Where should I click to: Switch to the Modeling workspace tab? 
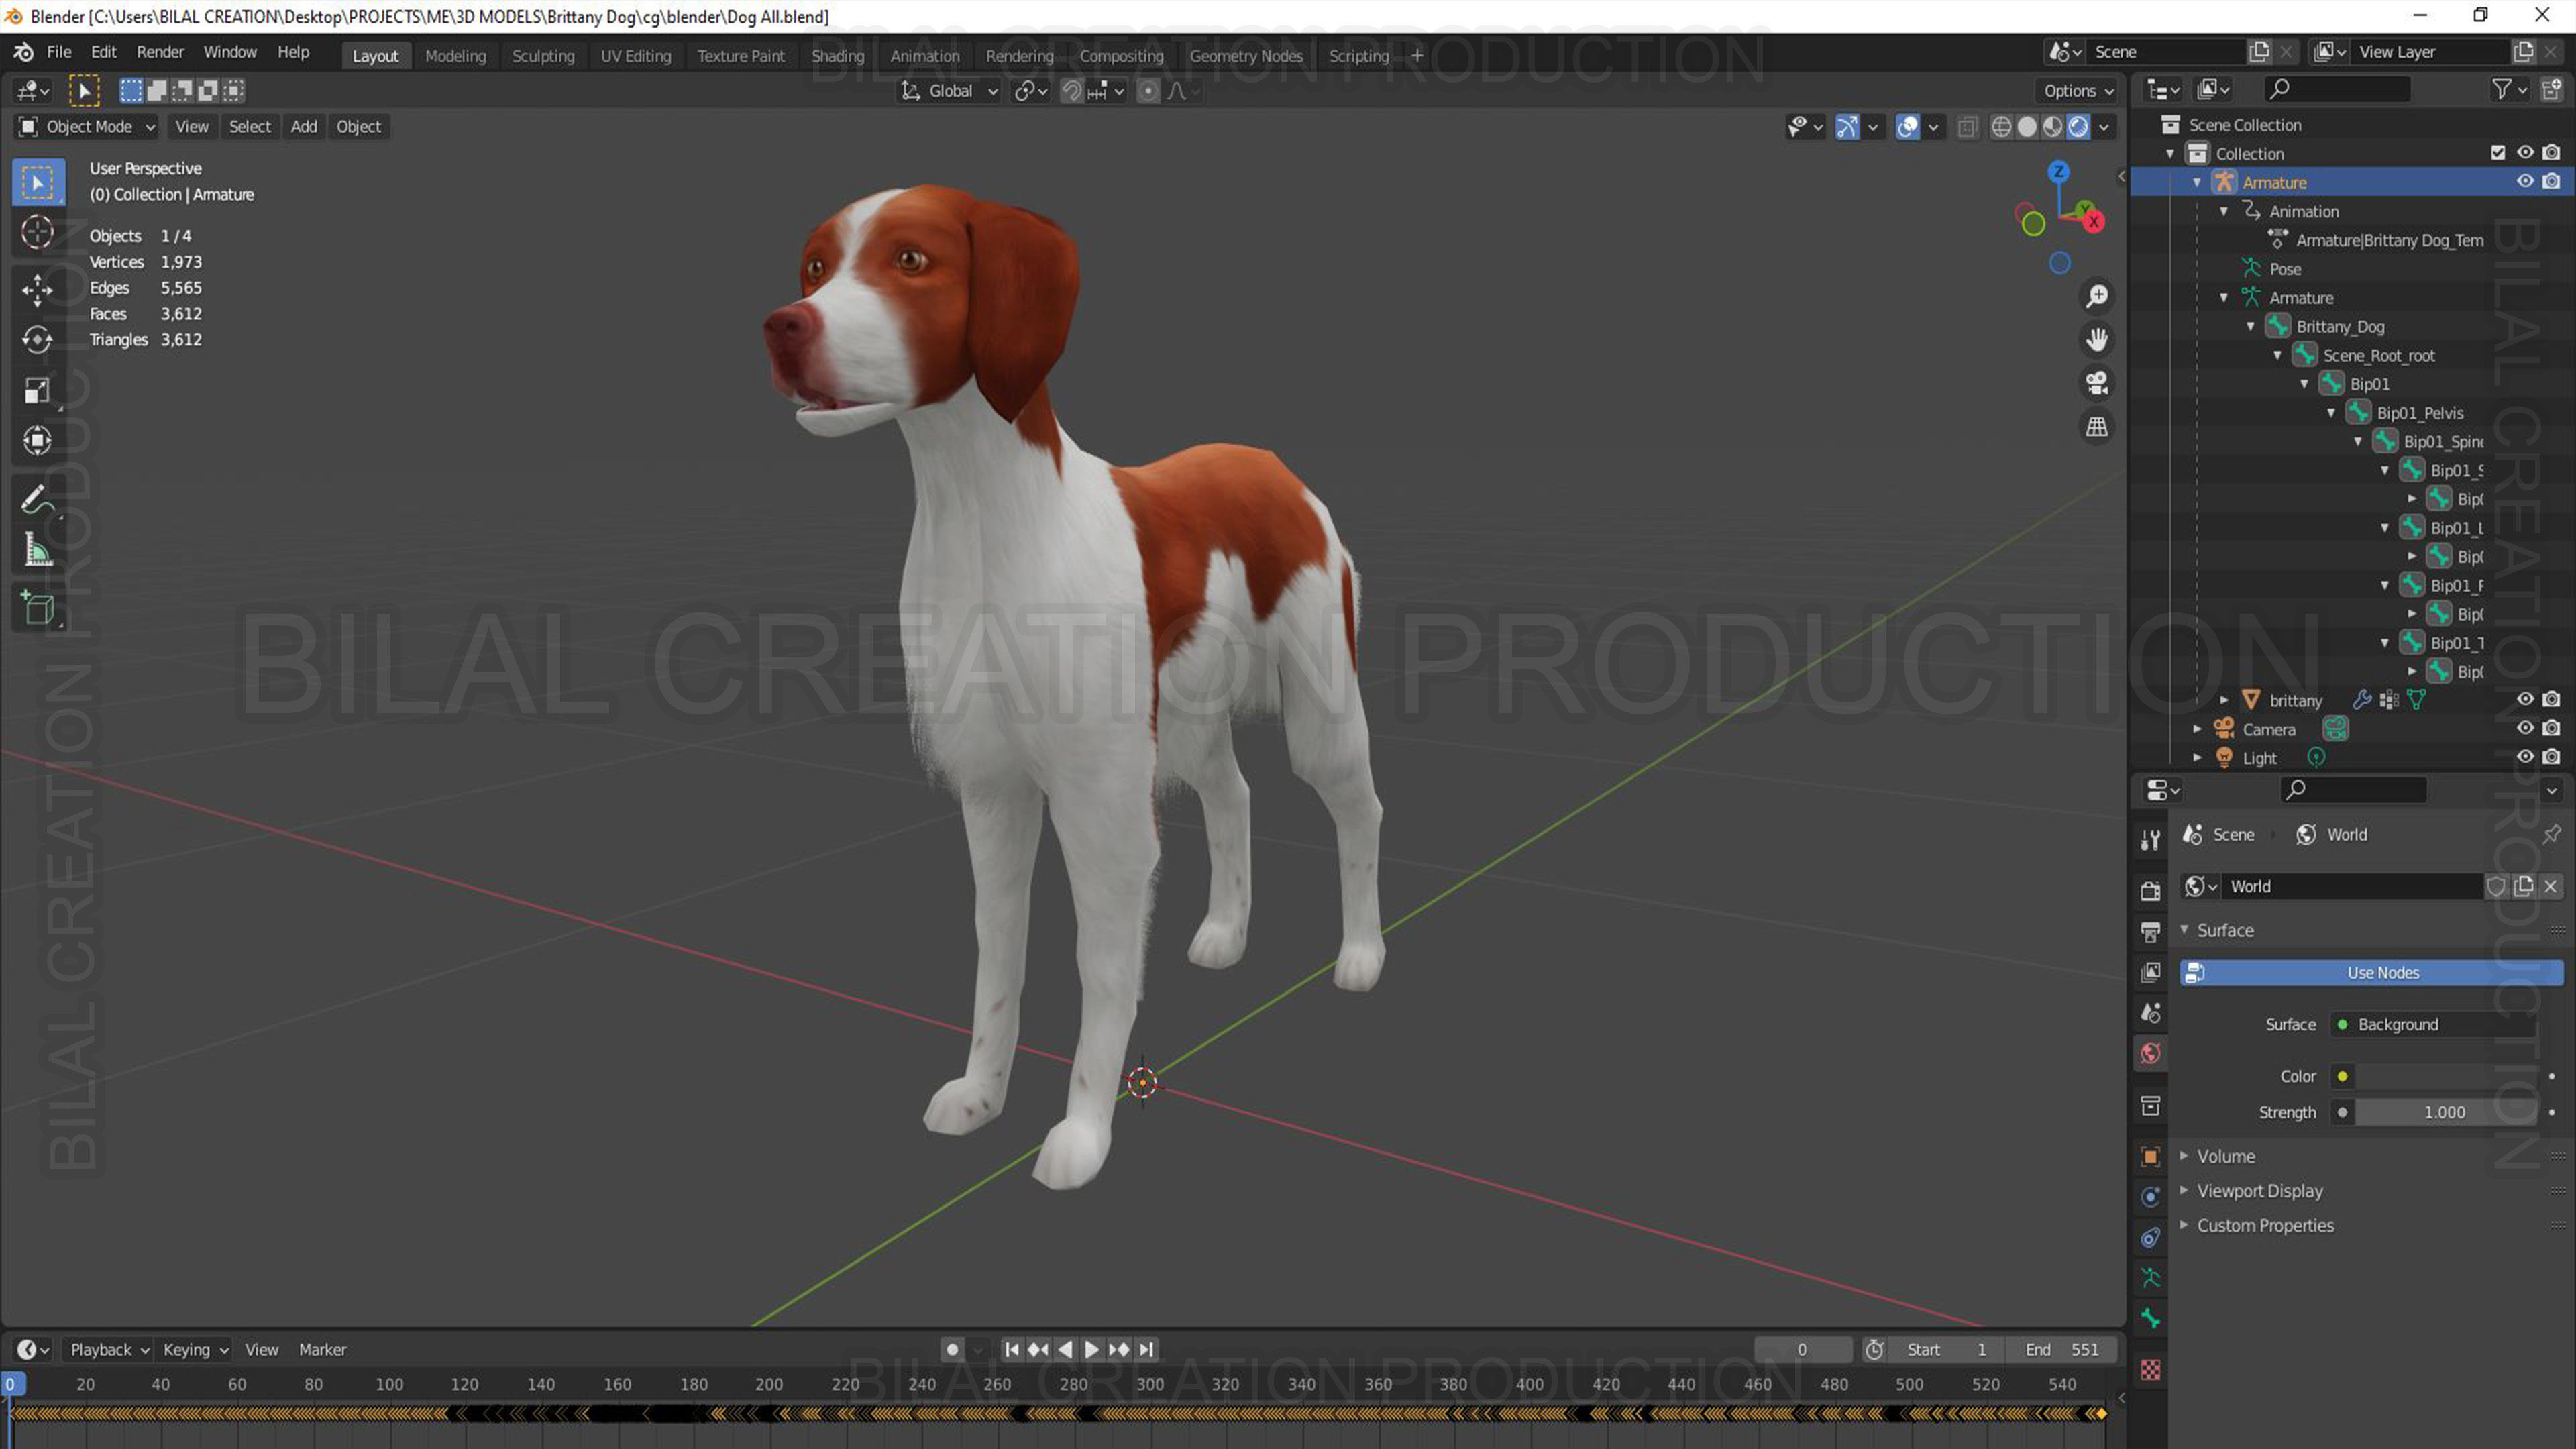[455, 56]
